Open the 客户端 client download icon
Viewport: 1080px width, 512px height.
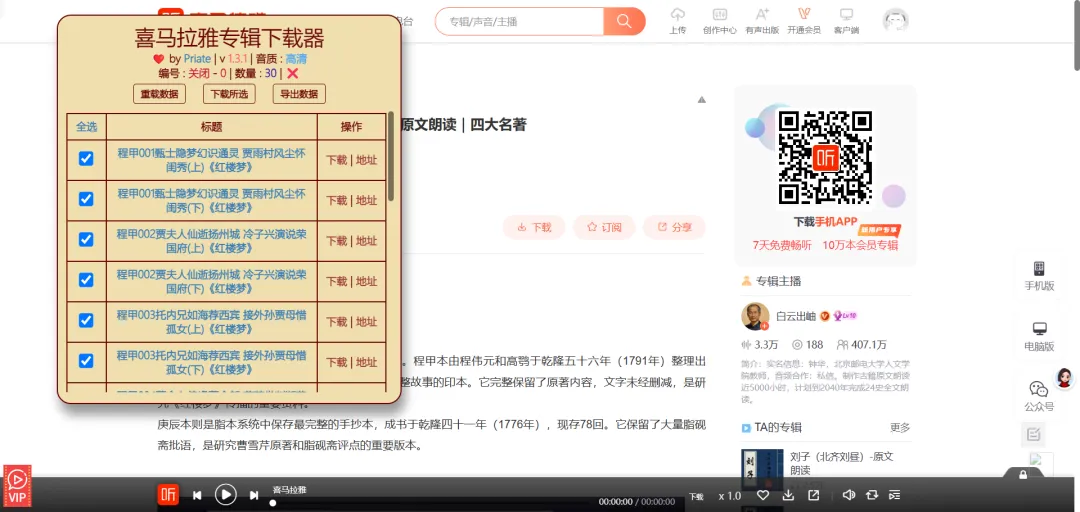[x=846, y=14]
